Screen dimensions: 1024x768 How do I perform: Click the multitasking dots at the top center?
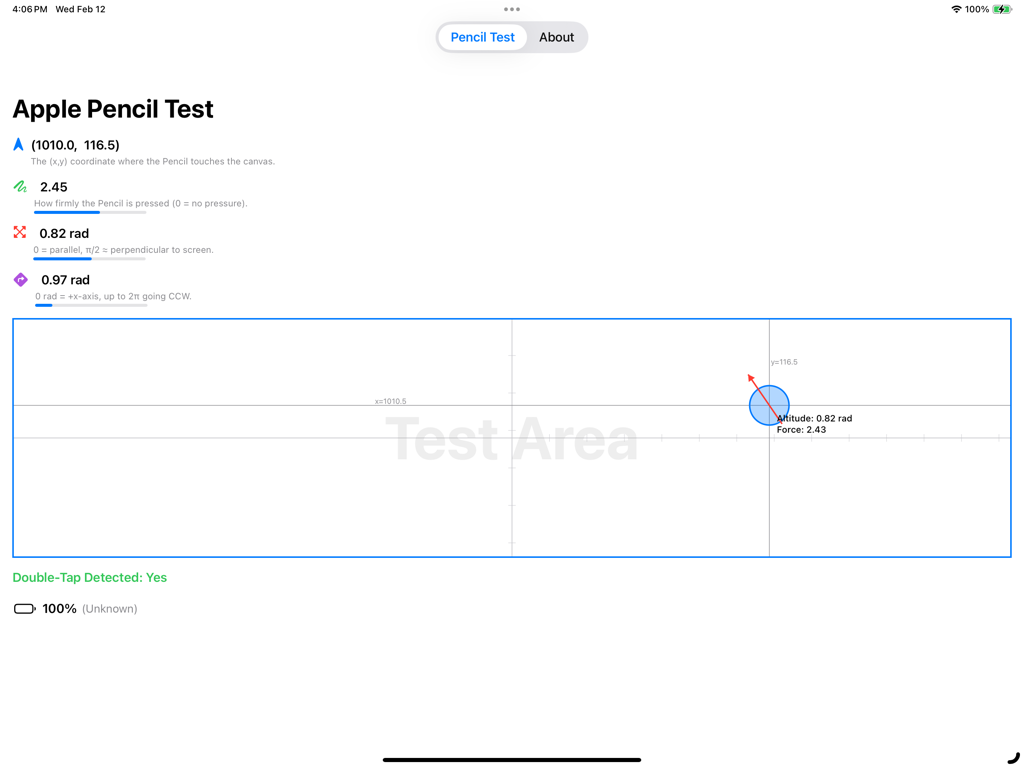511,9
